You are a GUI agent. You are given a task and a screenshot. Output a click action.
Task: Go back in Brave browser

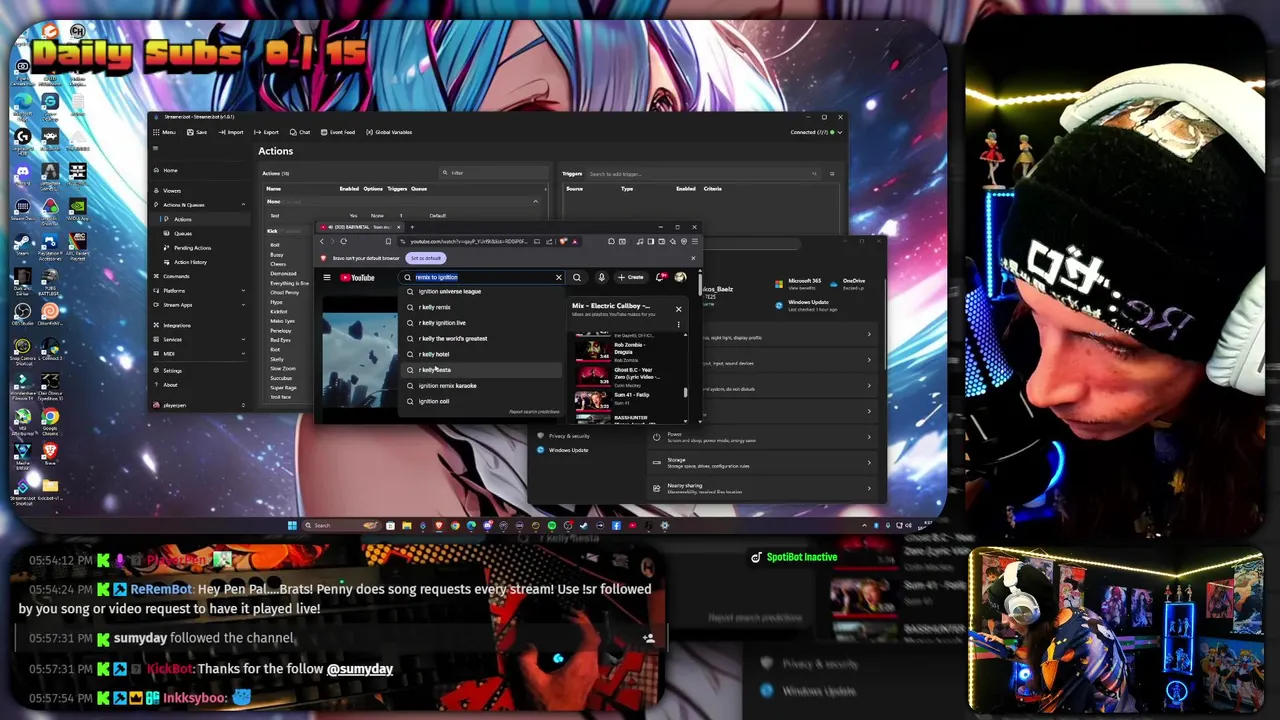coord(322,241)
